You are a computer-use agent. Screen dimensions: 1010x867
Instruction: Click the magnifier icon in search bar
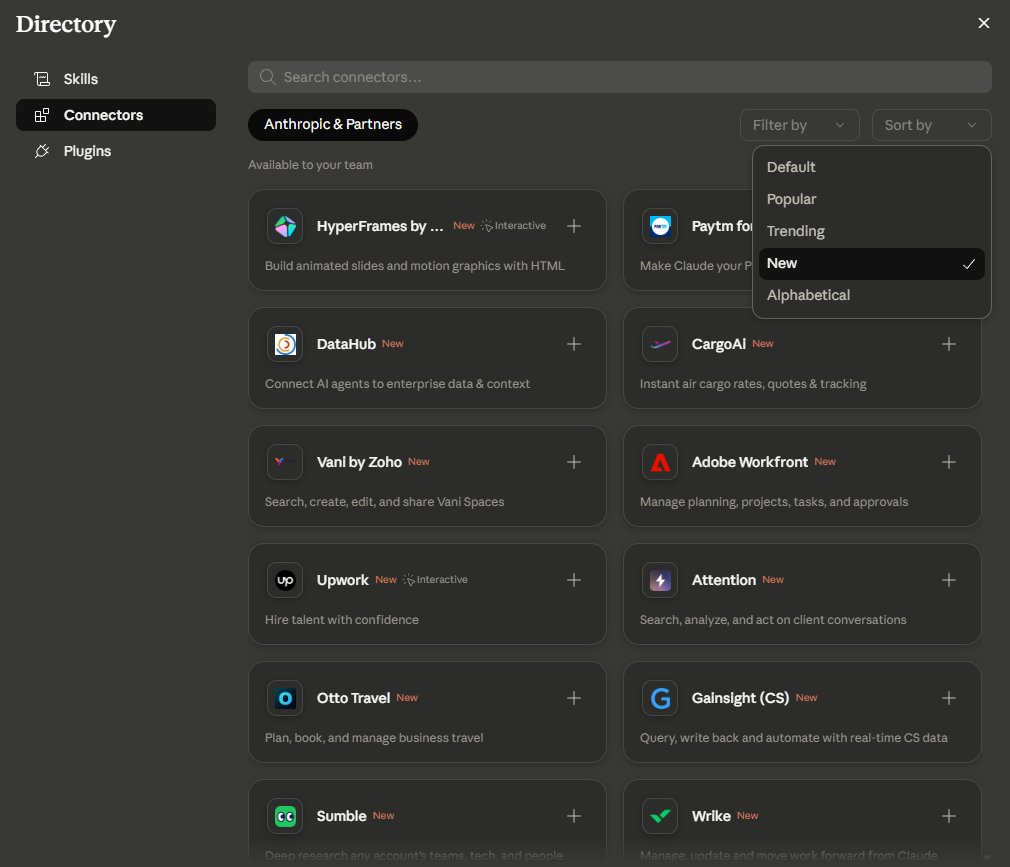(x=267, y=77)
